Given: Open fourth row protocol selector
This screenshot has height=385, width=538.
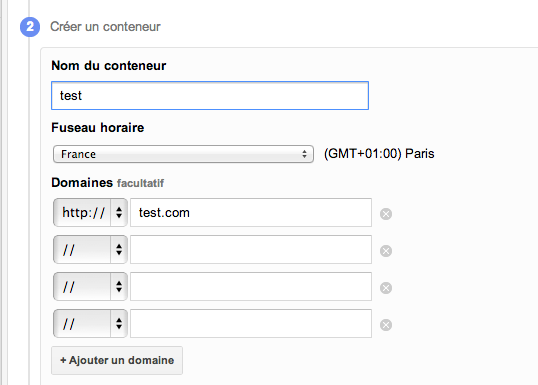Looking at the screenshot, I should (x=91, y=324).
